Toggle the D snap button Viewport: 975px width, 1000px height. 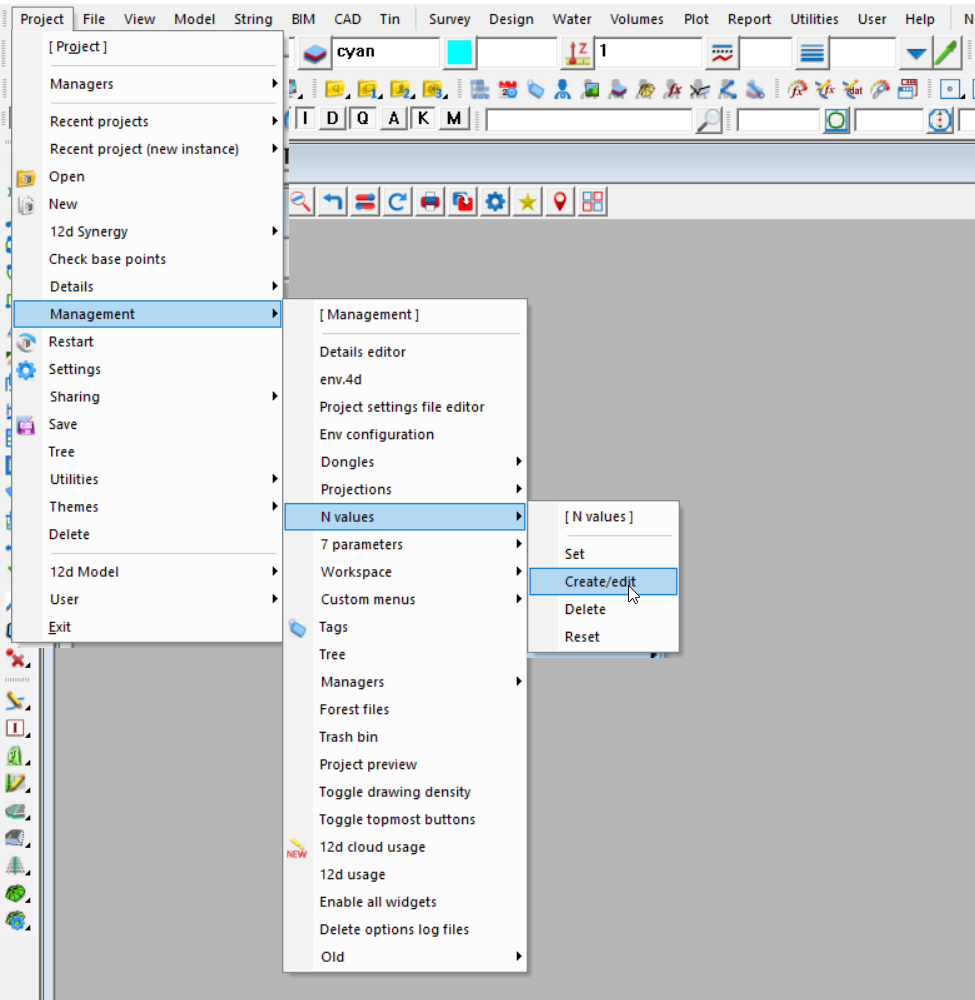pos(333,119)
